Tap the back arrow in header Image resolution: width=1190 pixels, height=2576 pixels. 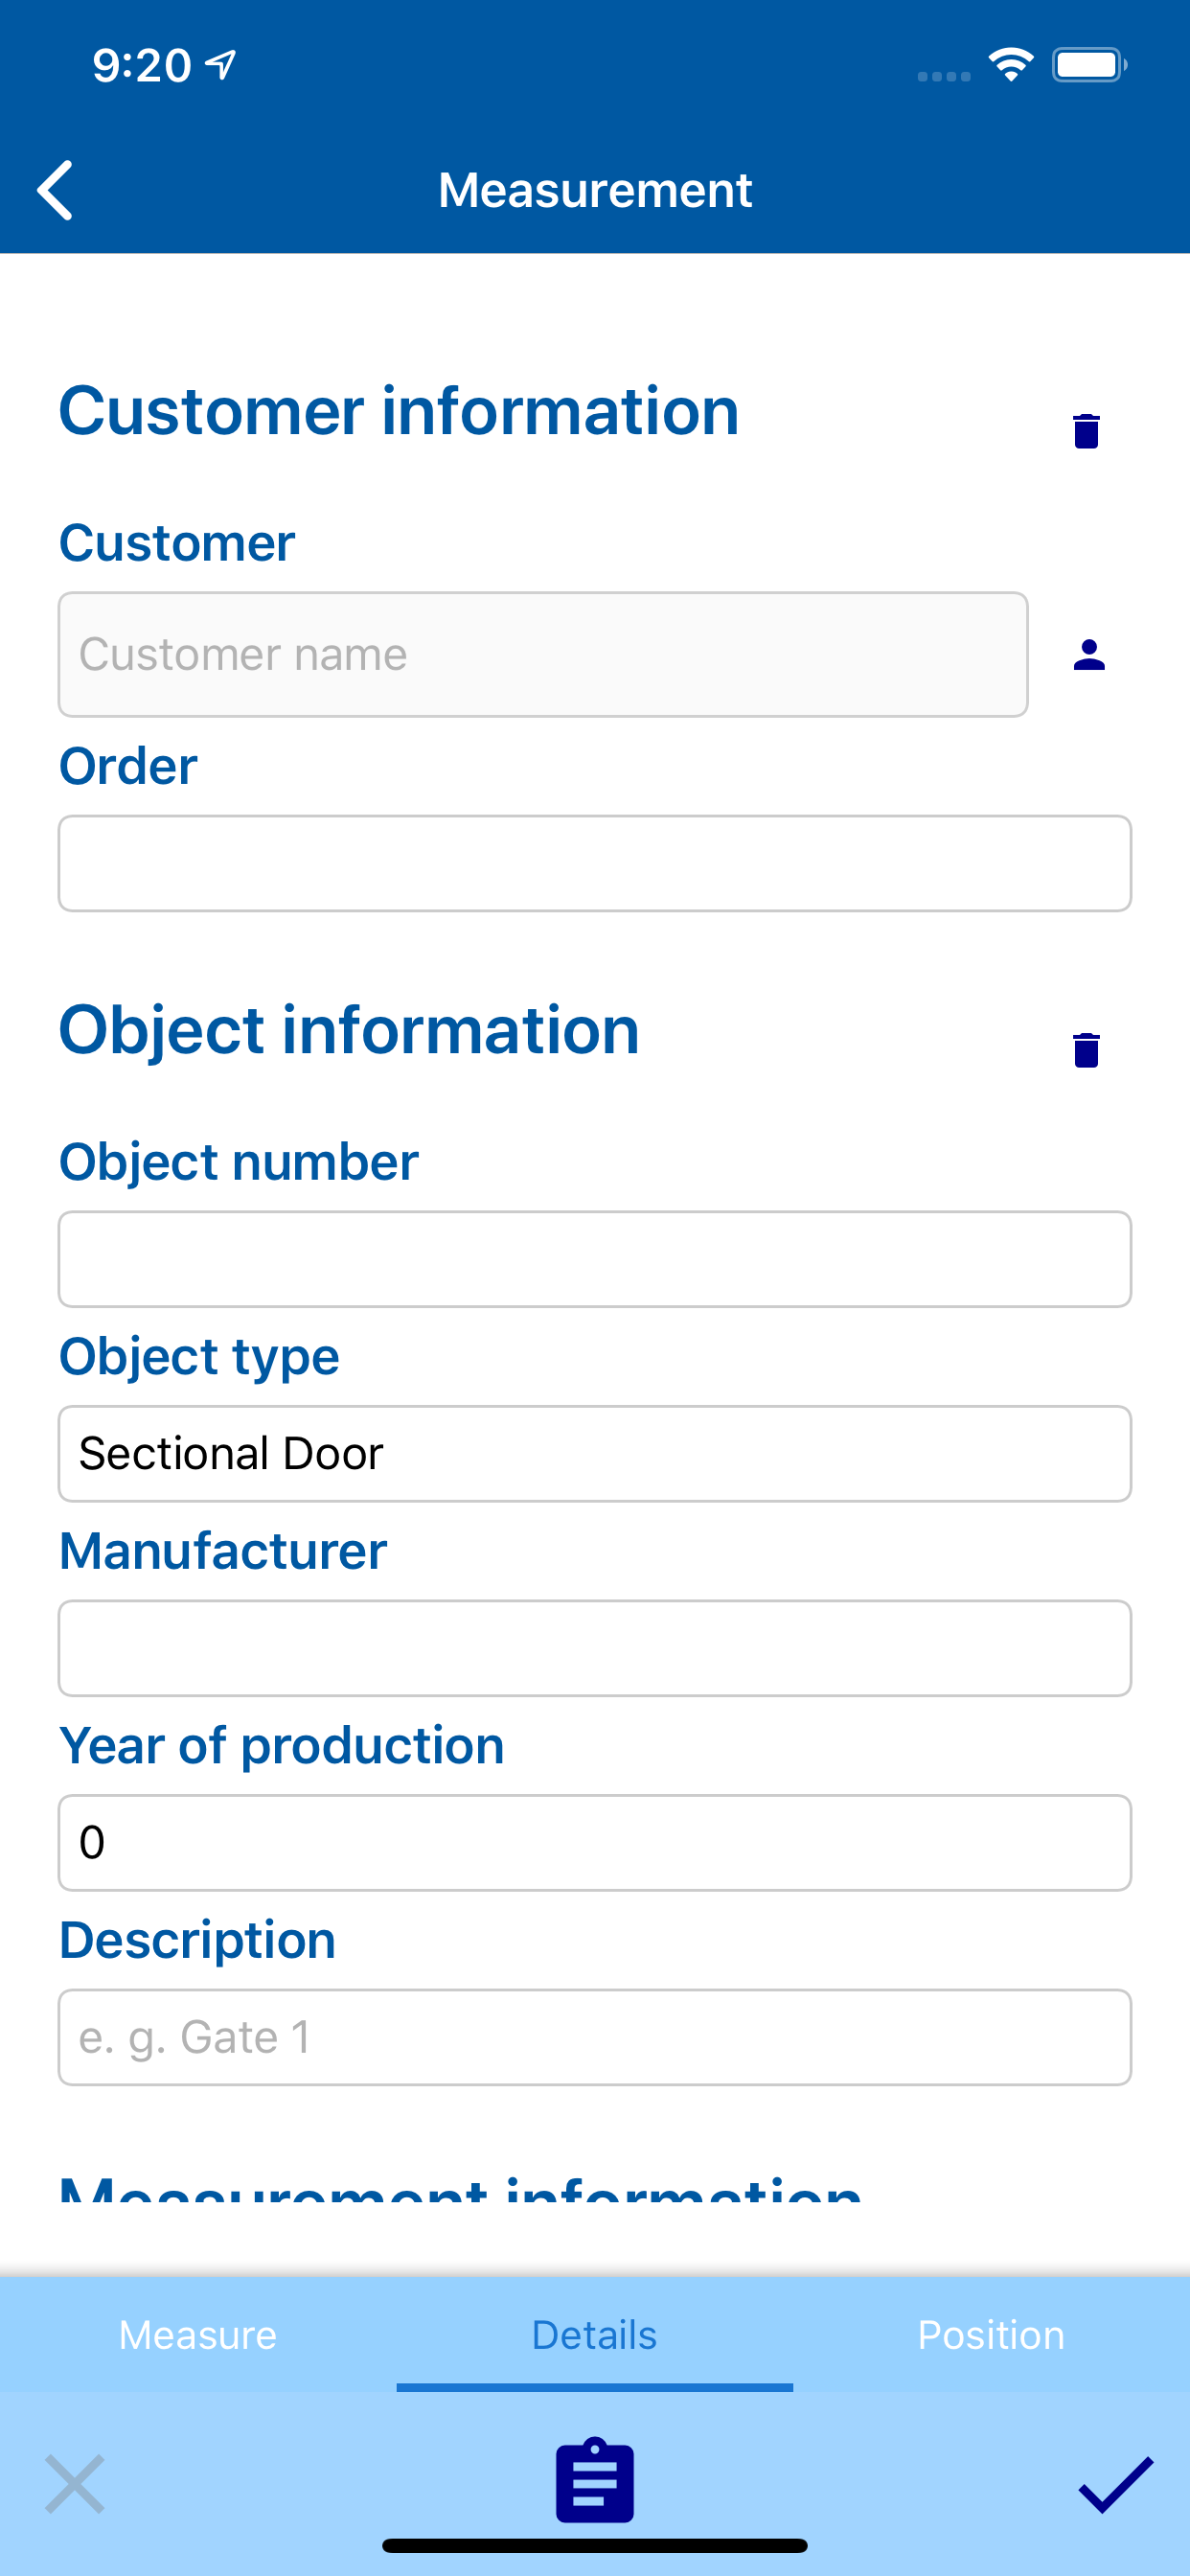(56, 190)
